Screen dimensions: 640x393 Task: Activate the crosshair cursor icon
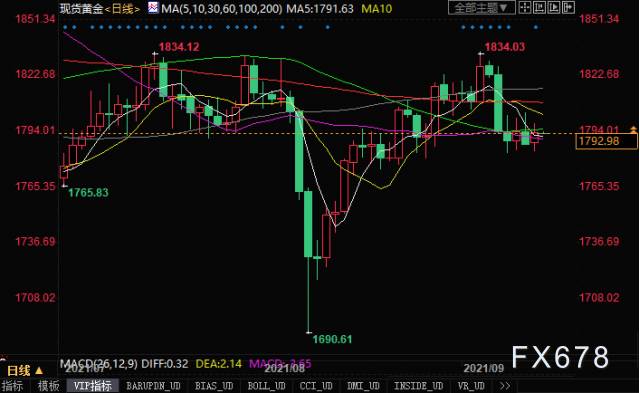(525, 7)
